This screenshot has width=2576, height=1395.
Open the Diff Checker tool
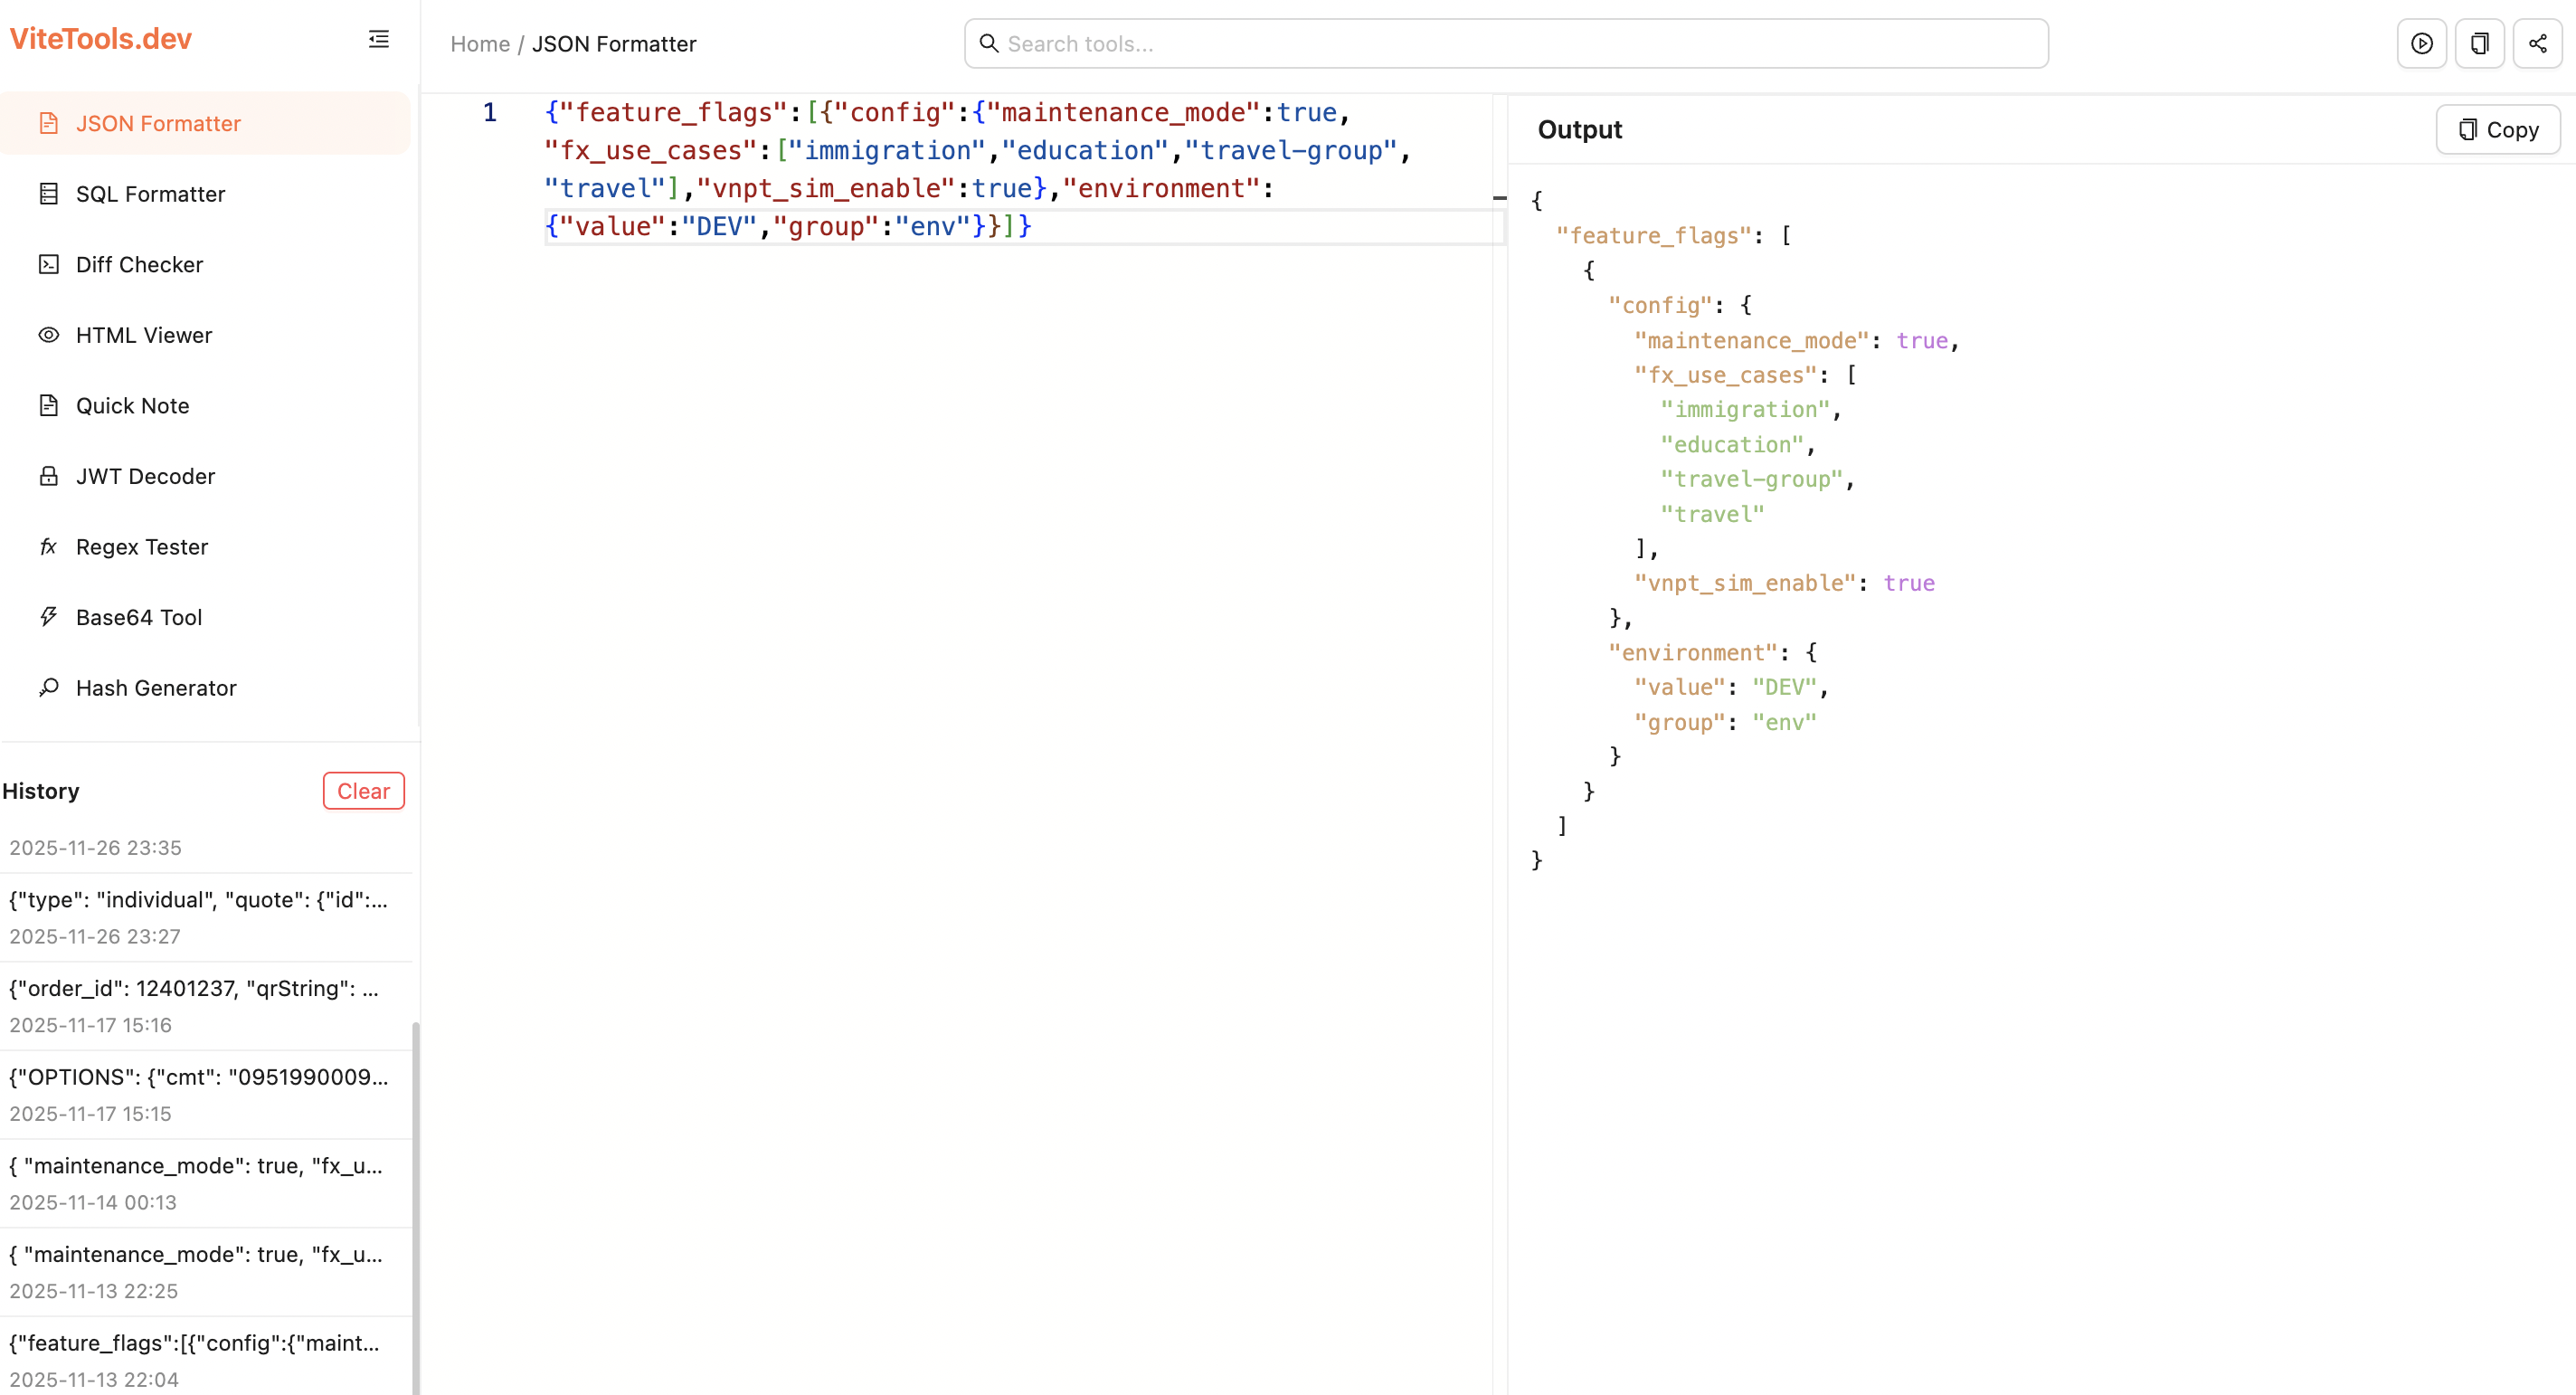[x=142, y=264]
